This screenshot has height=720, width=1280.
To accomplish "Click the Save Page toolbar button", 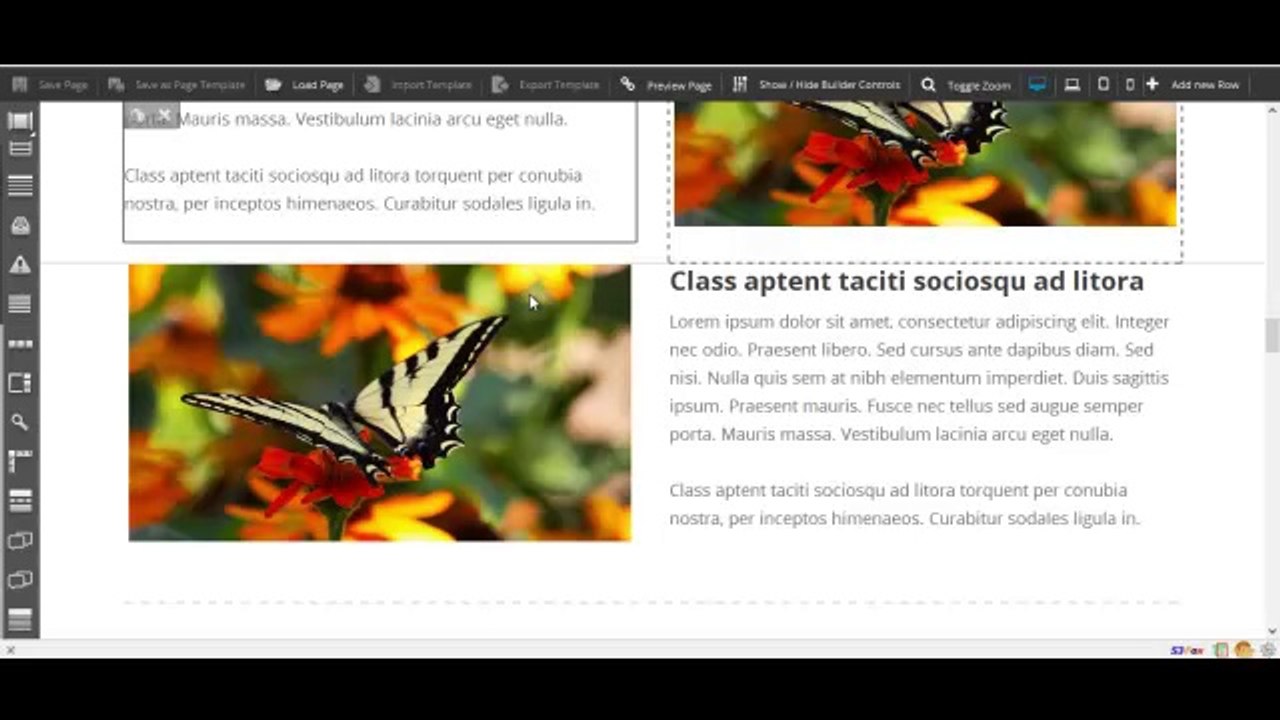I will pos(50,85).
